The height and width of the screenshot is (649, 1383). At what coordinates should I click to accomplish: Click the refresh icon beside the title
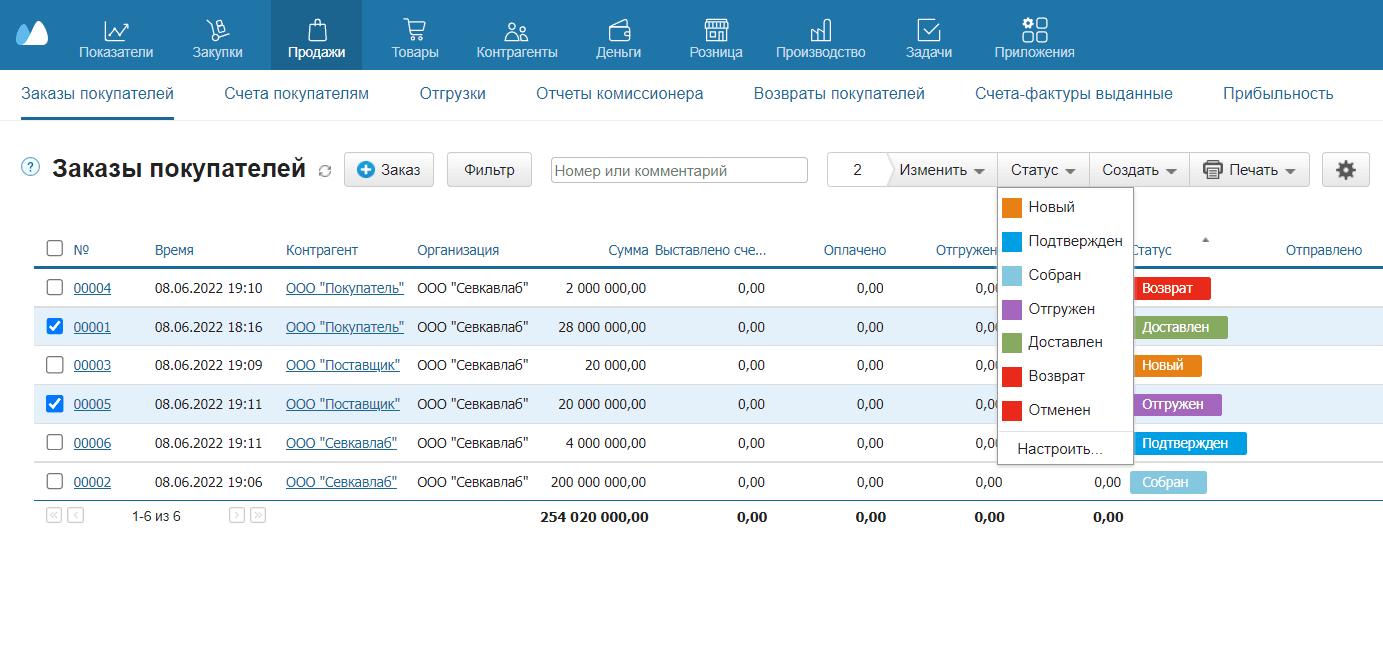point(324,171)
